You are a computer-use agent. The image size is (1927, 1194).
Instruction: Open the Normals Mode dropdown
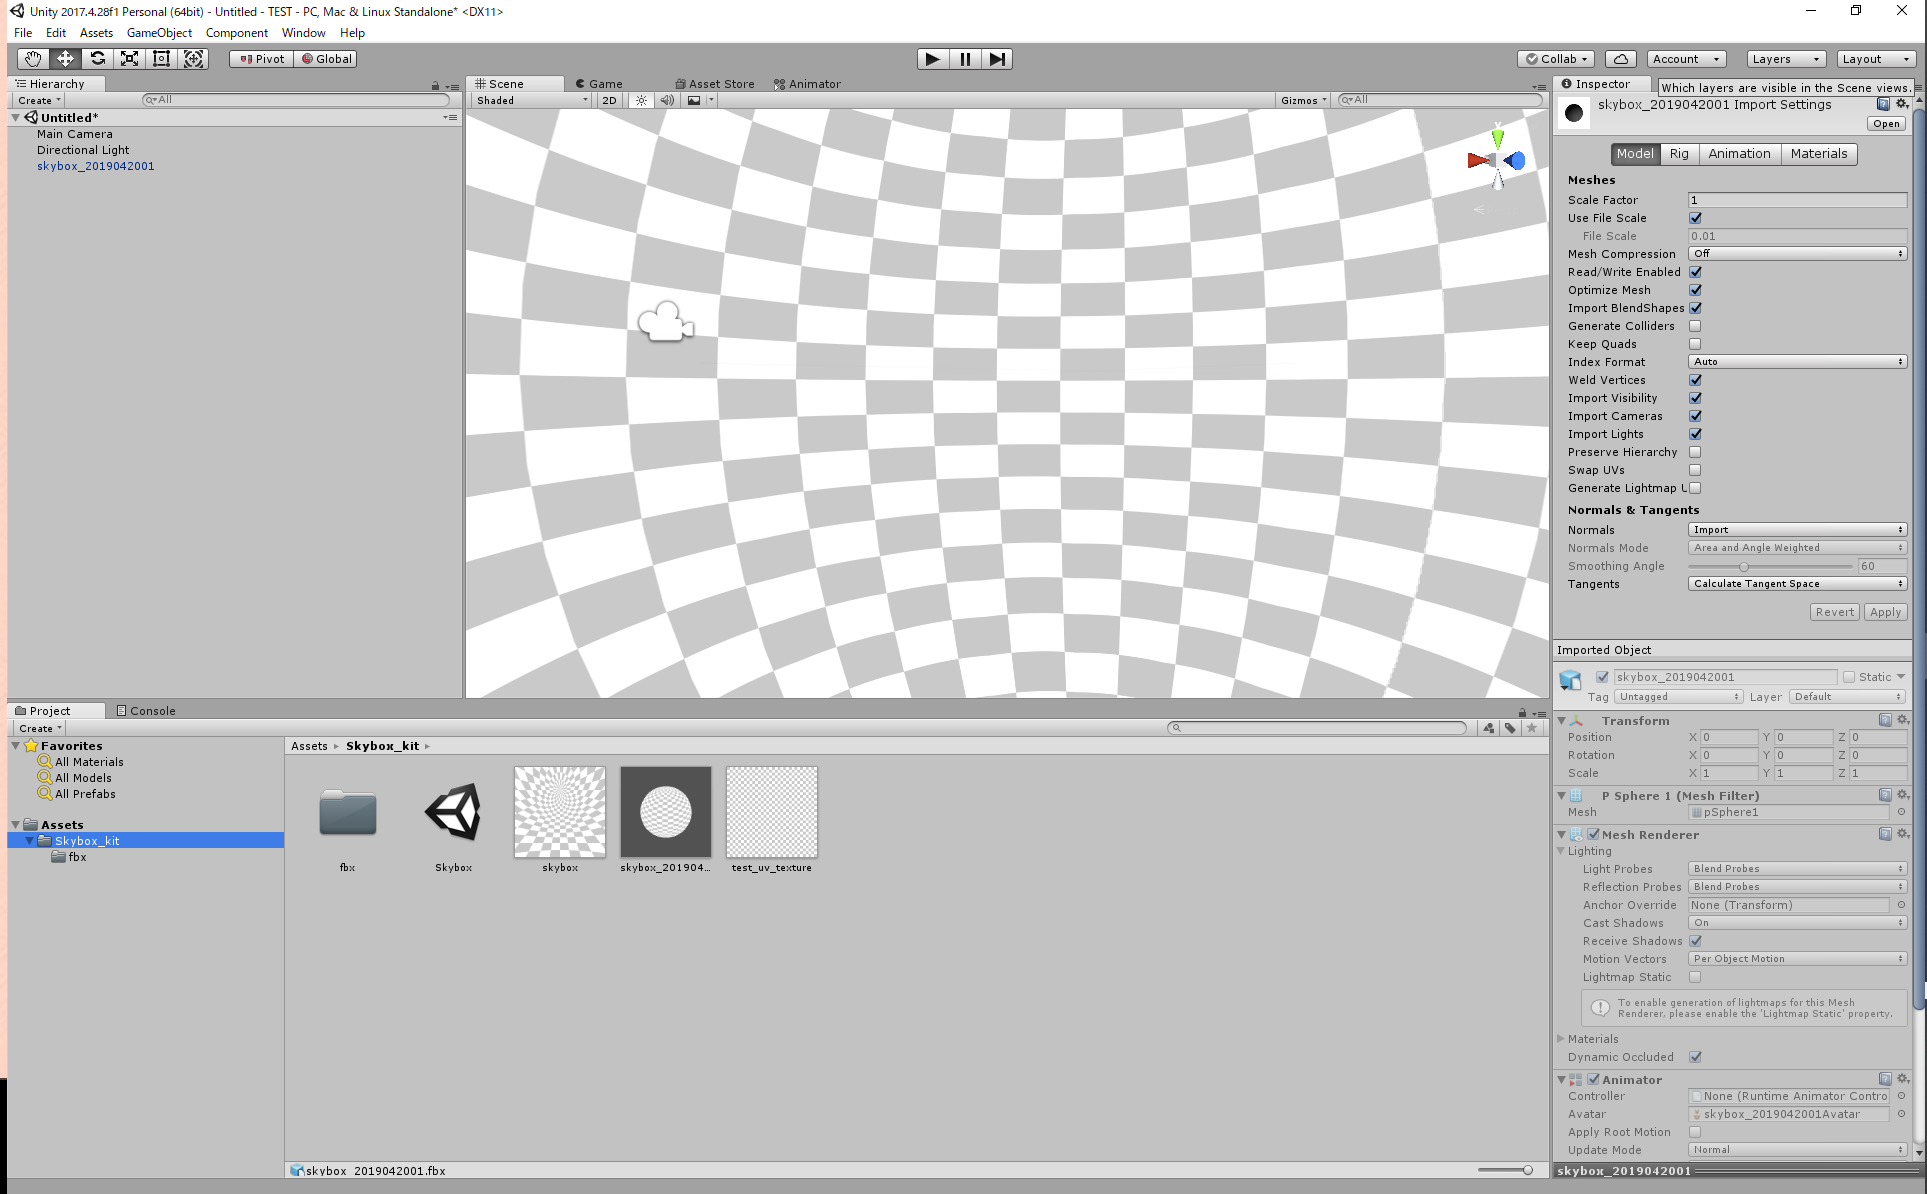pyautogui.click(x=1796, y=547)
